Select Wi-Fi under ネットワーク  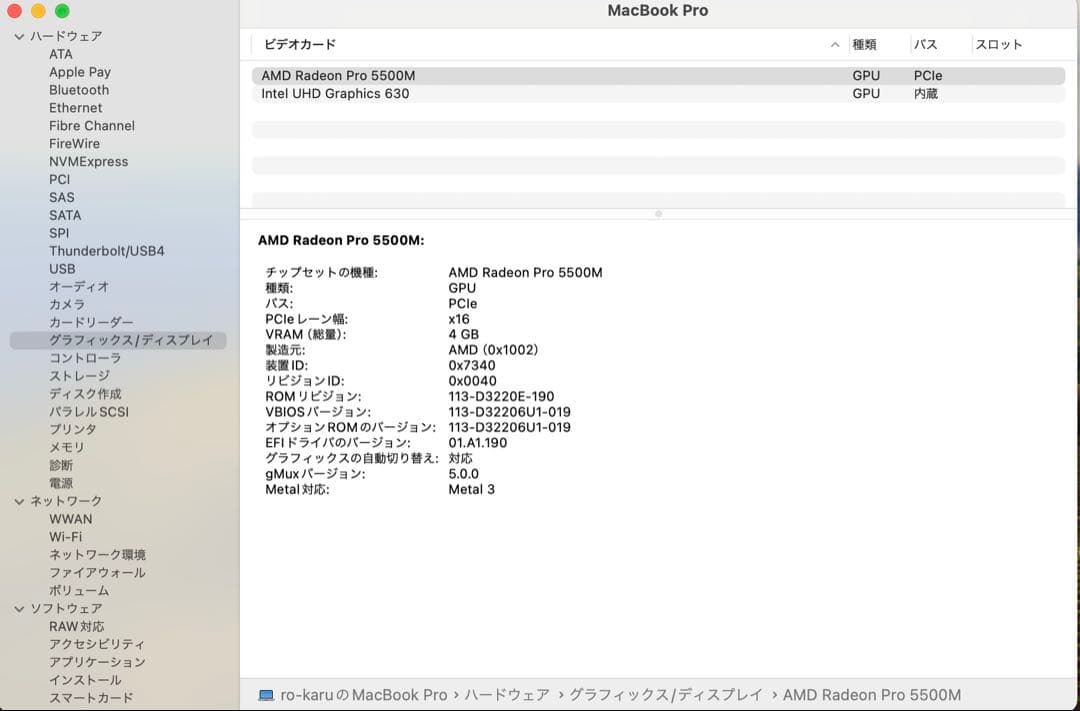(x=66, y=536)
